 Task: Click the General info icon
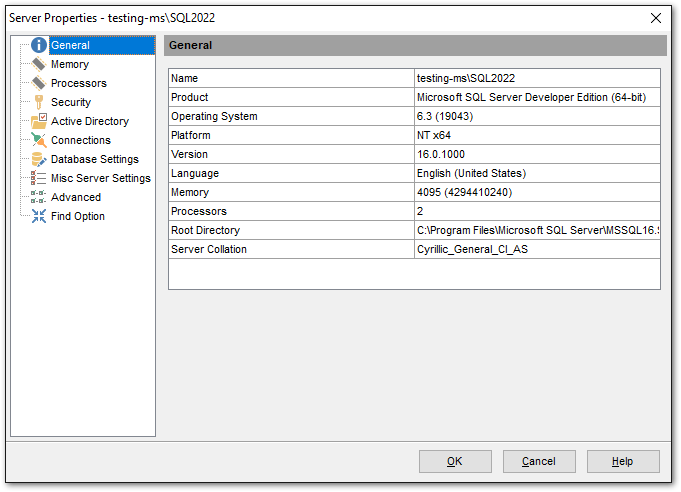click(x=39, y=45)
